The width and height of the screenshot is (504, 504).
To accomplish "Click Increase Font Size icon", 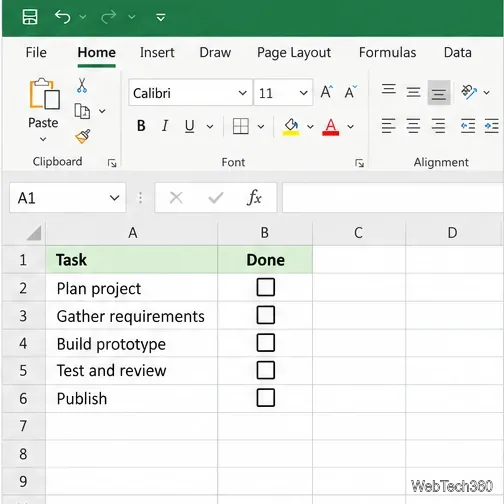I will (x=327, y=92).
